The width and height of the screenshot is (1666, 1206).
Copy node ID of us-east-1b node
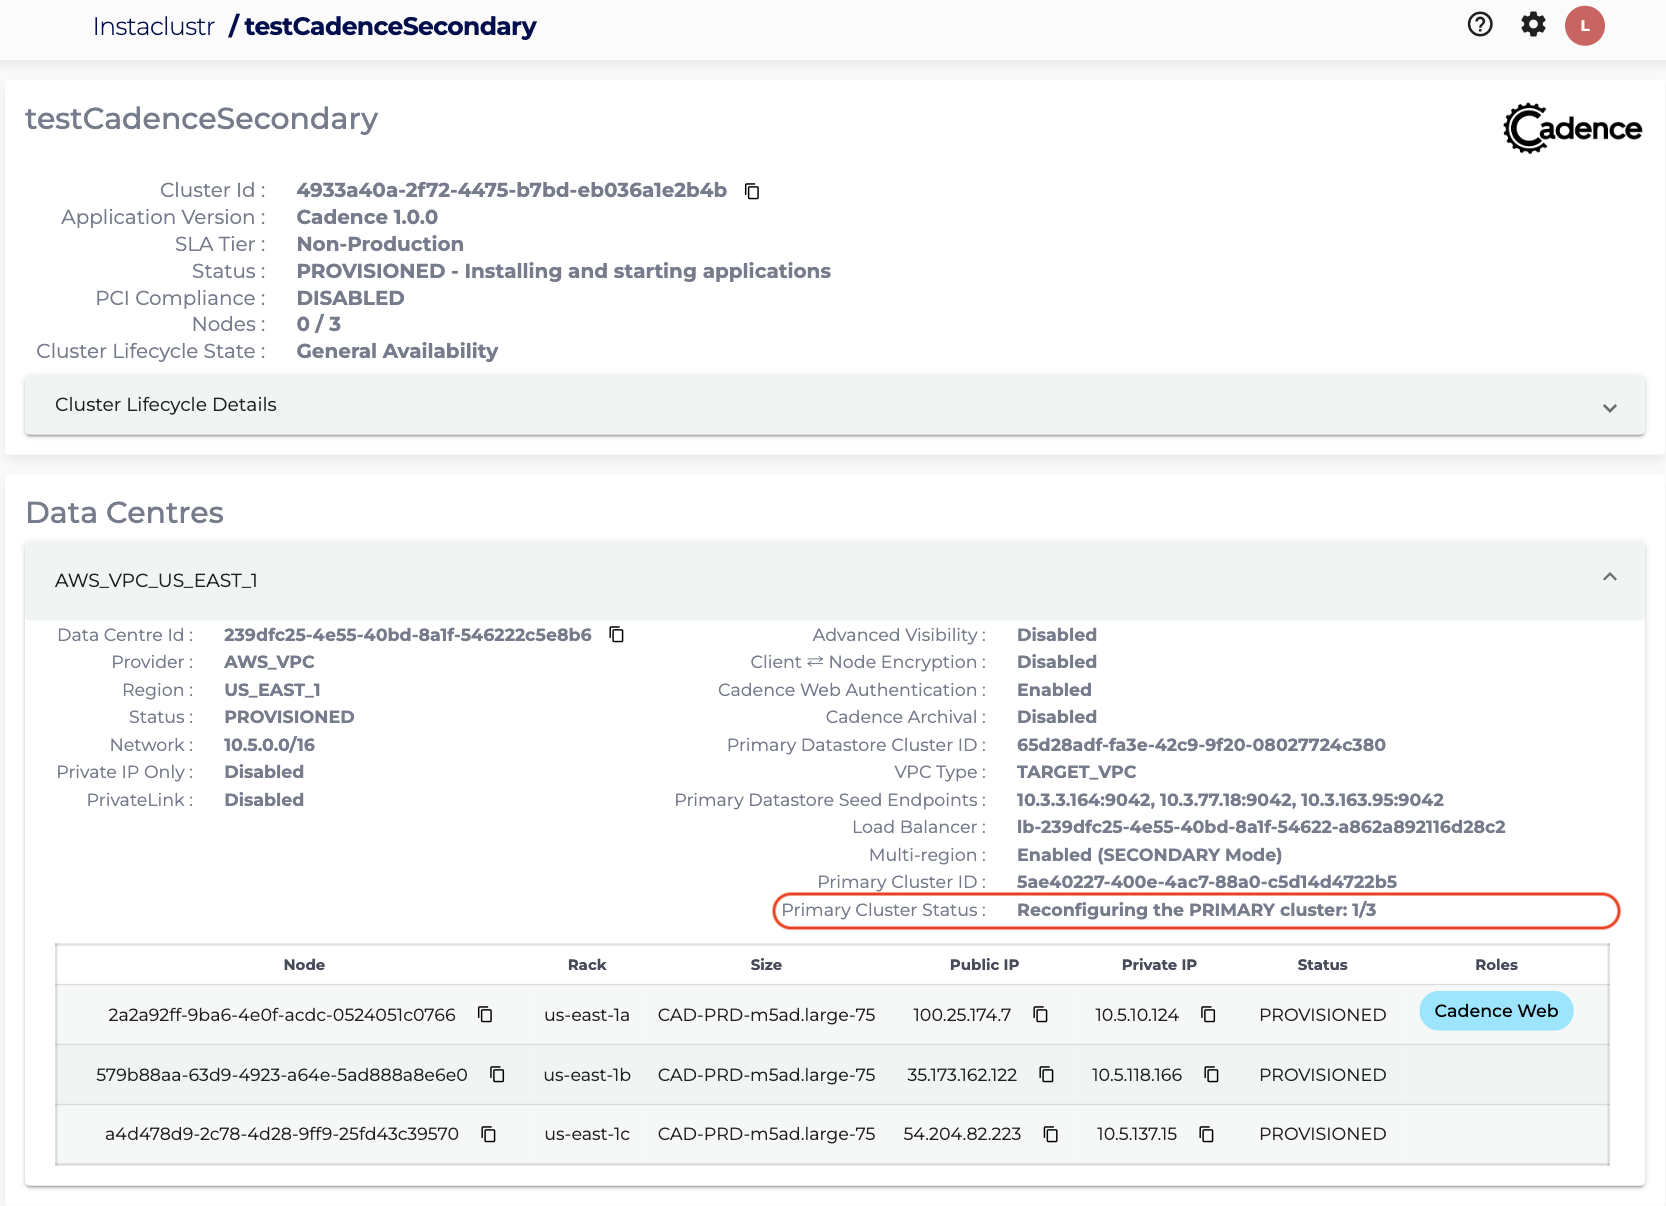point(497,1075)
